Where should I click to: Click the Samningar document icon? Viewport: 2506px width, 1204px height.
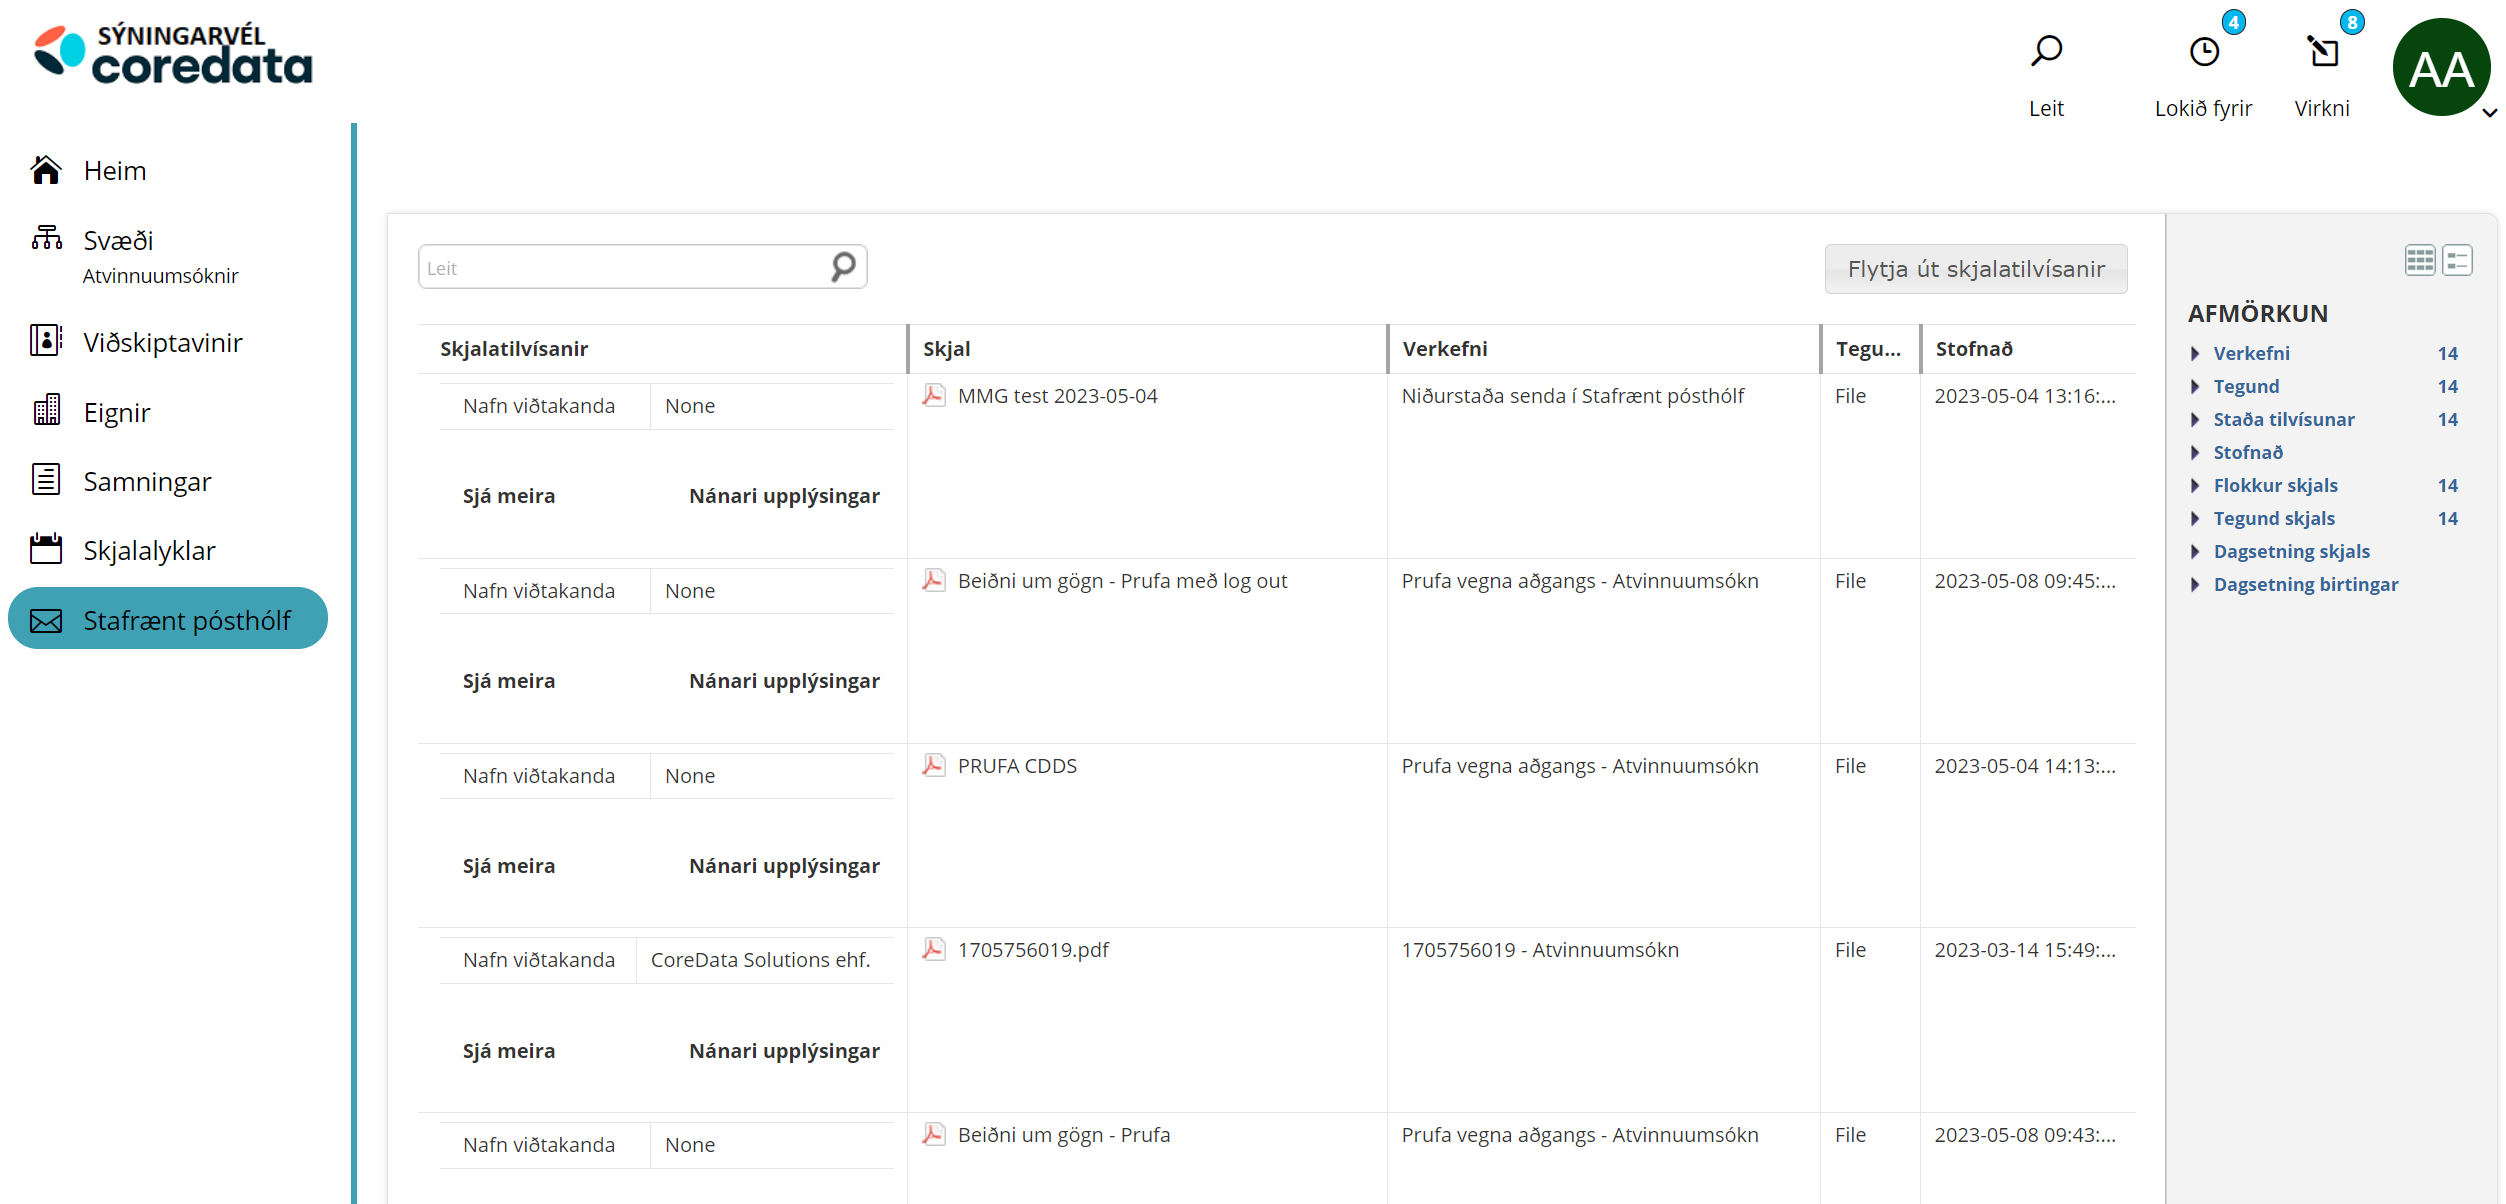click(46, 481)
